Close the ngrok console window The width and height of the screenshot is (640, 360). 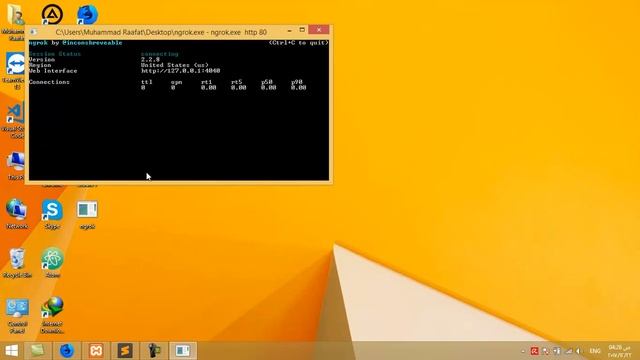[x=319, y=30]
